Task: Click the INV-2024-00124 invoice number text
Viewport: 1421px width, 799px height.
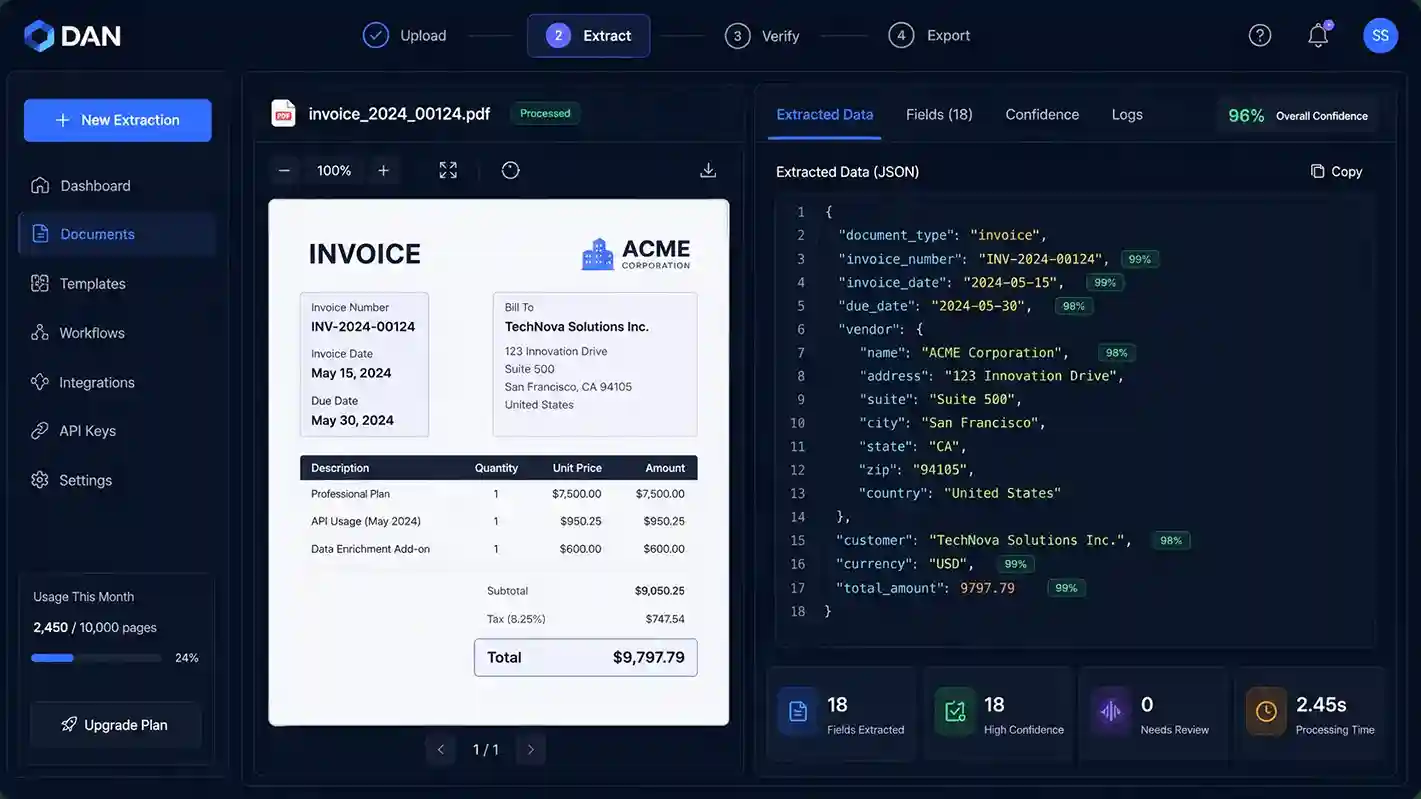Action: tap(363, 327)
